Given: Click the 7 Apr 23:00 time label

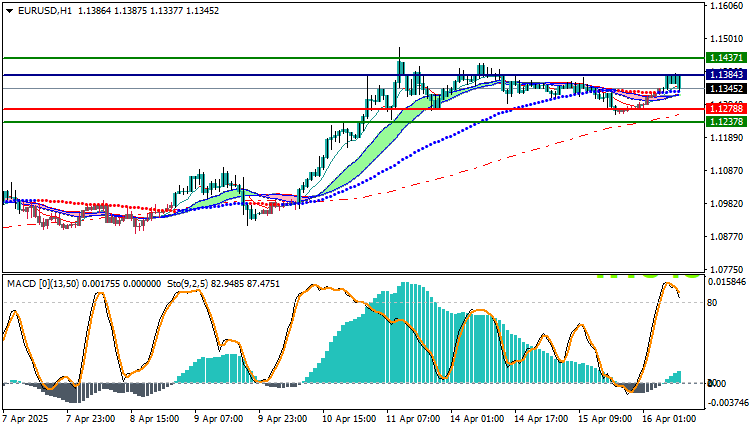Looking at the screenshot, I should click(x=90, y=419).
